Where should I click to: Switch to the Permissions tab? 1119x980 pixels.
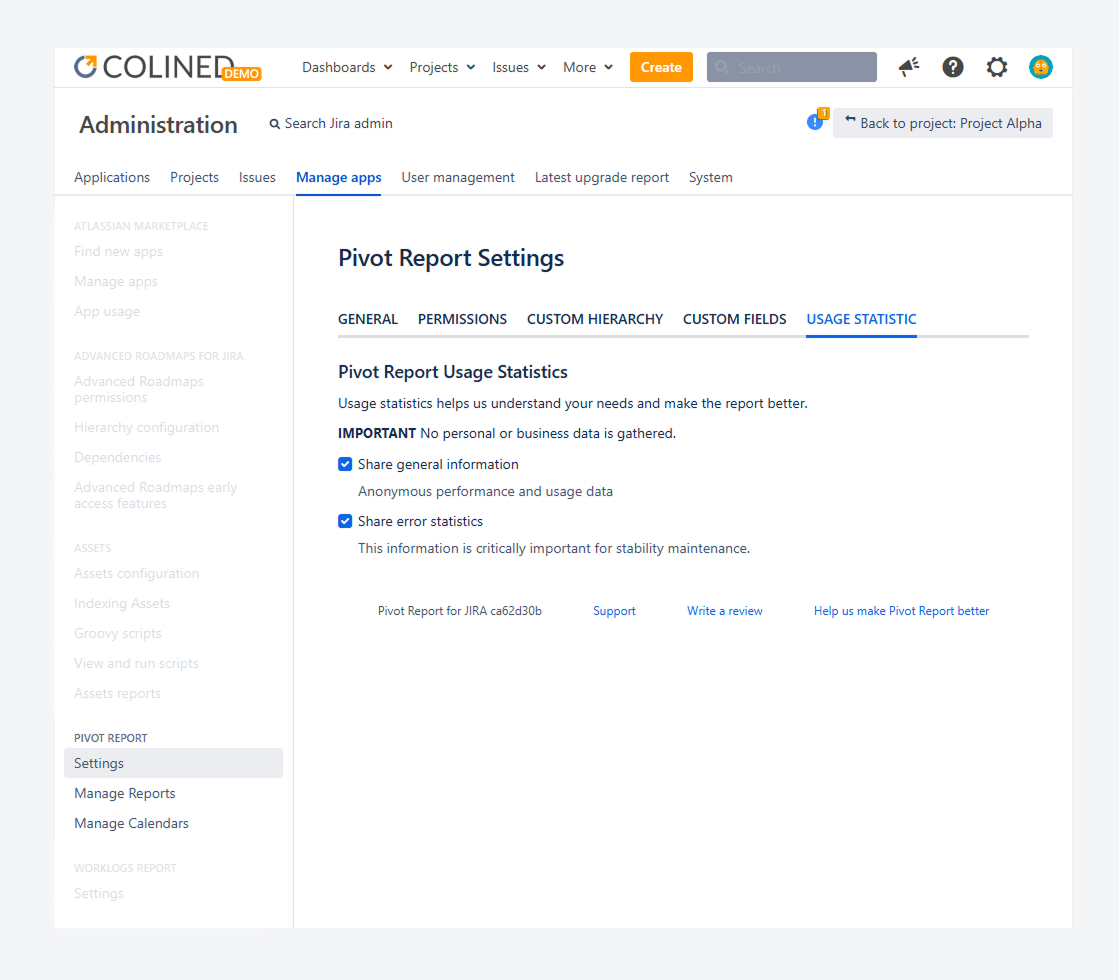462,319
